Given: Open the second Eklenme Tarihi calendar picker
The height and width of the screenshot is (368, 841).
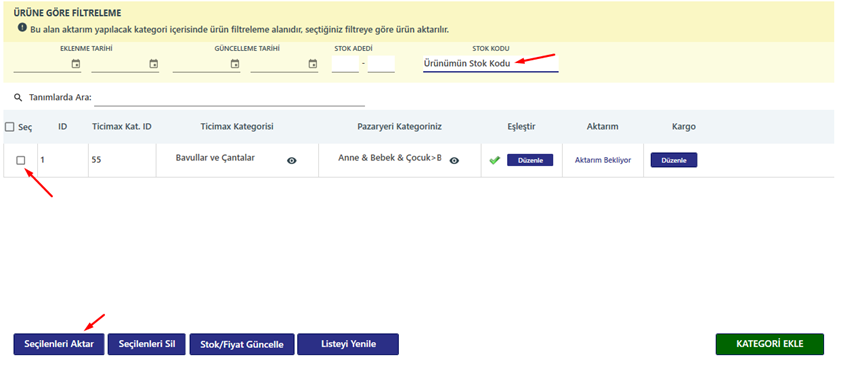Looking at the screenshot, I should 154,64.
